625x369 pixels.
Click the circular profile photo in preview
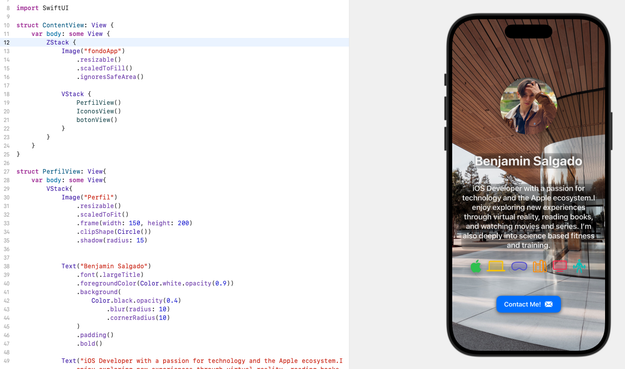pyautogui.click(x=529, y=106)
